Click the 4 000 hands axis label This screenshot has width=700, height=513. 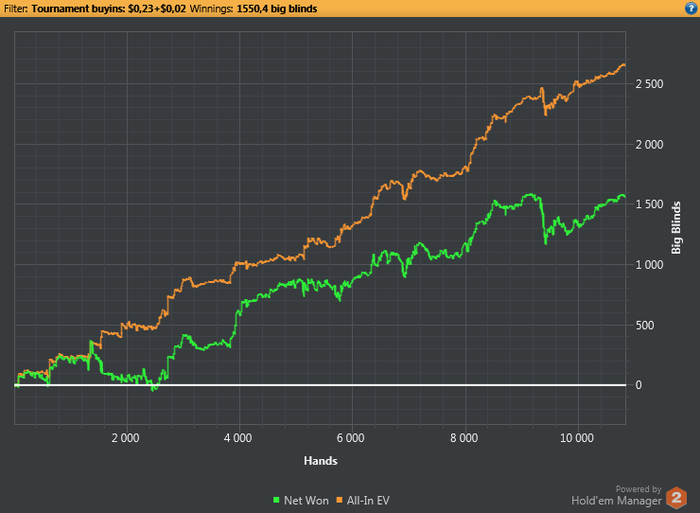(238, 438)
